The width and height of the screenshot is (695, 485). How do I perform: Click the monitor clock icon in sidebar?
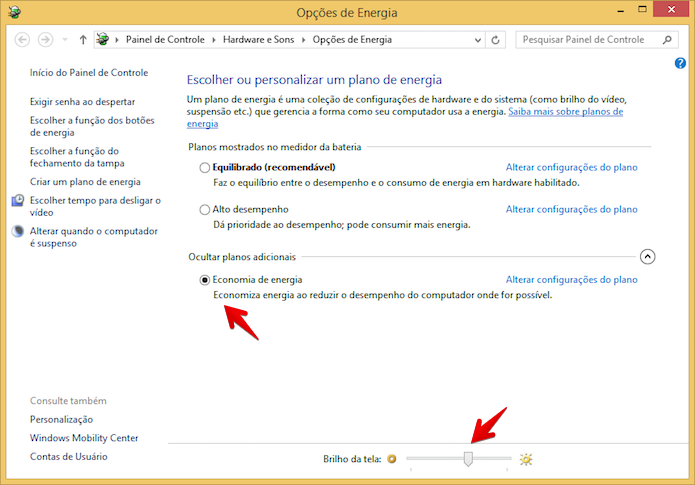18,200
